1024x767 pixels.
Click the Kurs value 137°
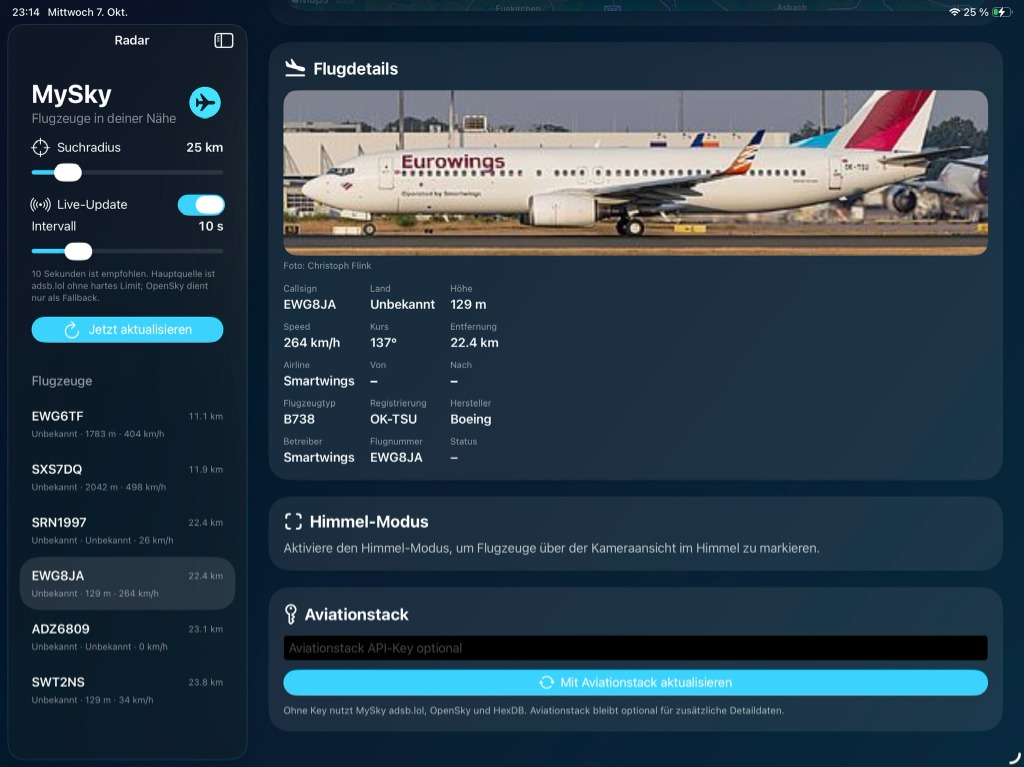[383, 342]
